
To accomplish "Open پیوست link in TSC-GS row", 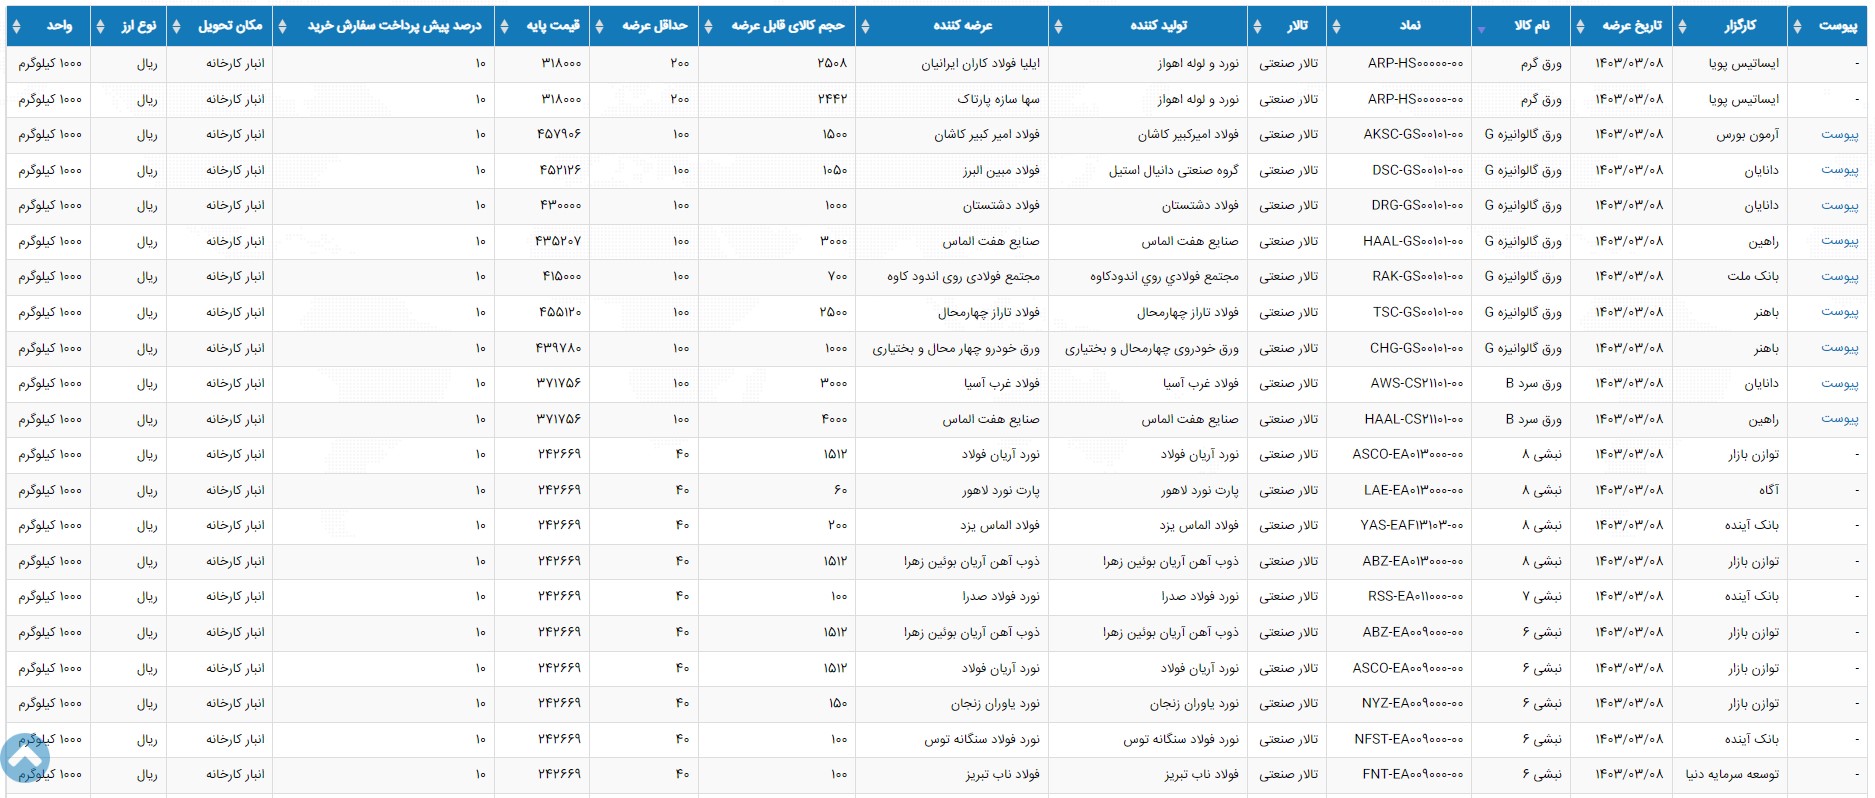I will pos(1839,312).
